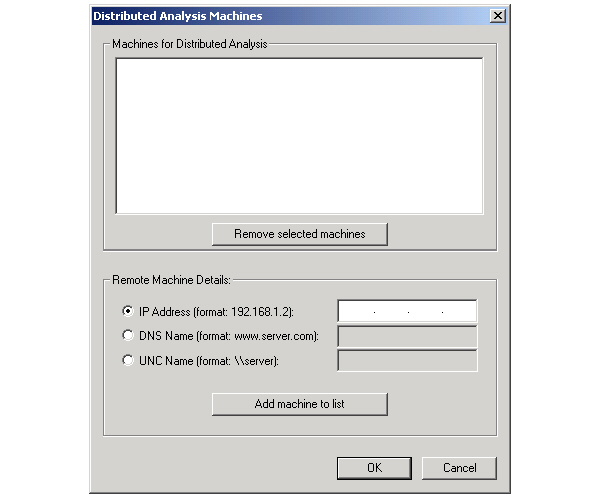Click the 'IP Address (format: 192.168.1.2)' label text
This screenshot has width=600, height=497.
pos(216,311)
